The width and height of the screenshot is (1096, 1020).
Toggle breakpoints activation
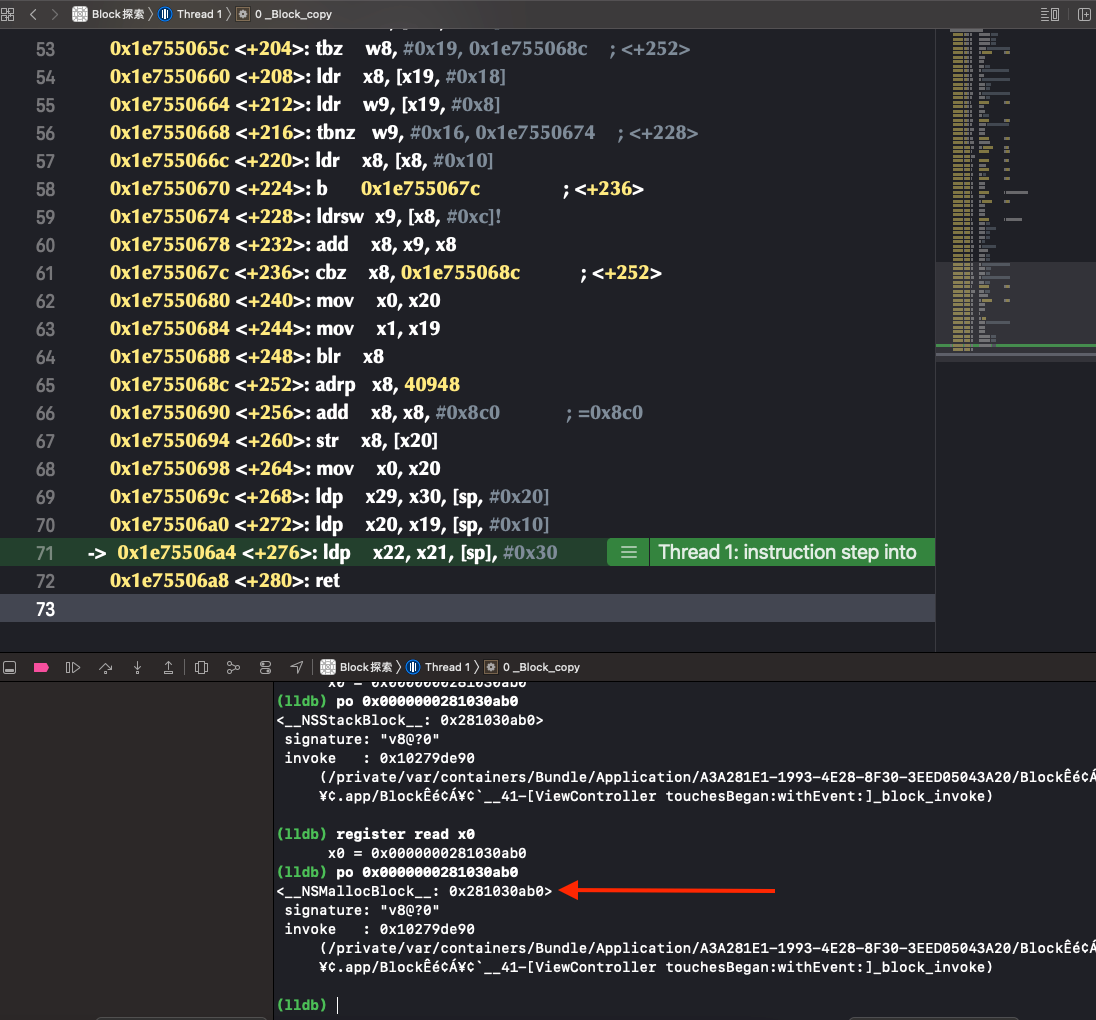(x=41, y=668)
